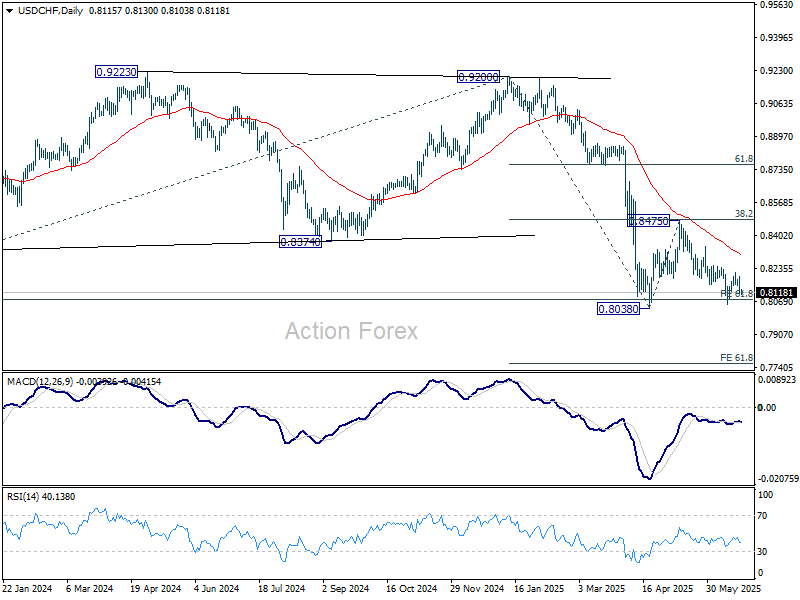Click the 0.79070 price axis value
Viewport: 800px width, 600px height.
[x=777, y=335]
